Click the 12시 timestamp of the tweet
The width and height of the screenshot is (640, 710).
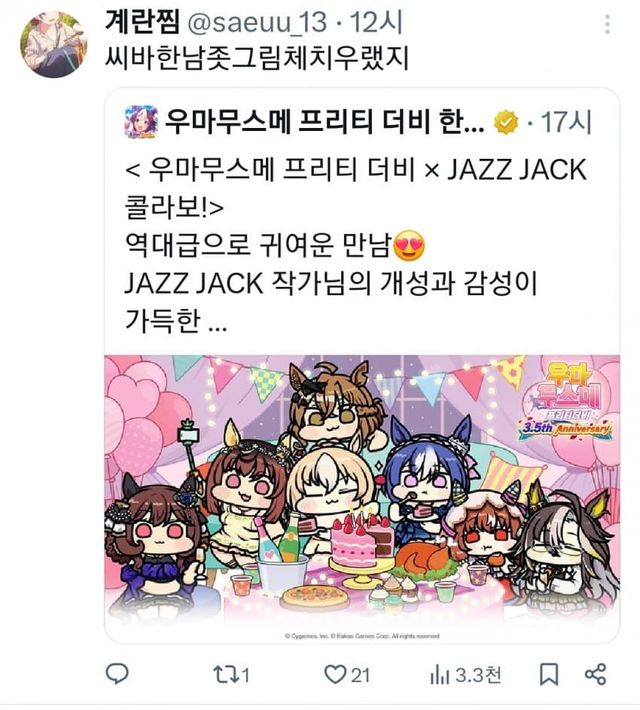click(x=376, y=23)
